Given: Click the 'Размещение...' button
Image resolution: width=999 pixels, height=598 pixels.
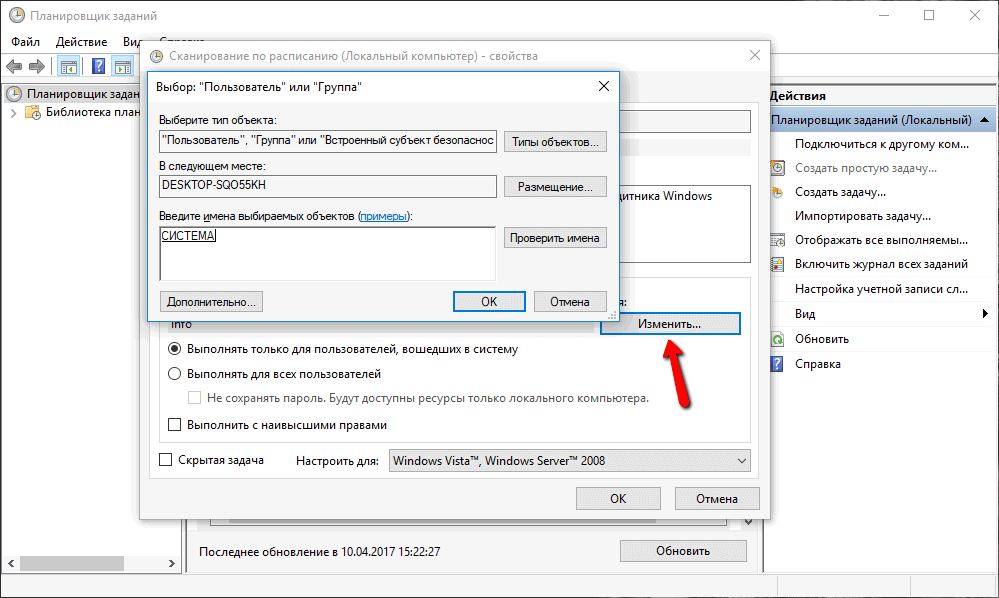Looking at the screenshot, I should [555, 187].
